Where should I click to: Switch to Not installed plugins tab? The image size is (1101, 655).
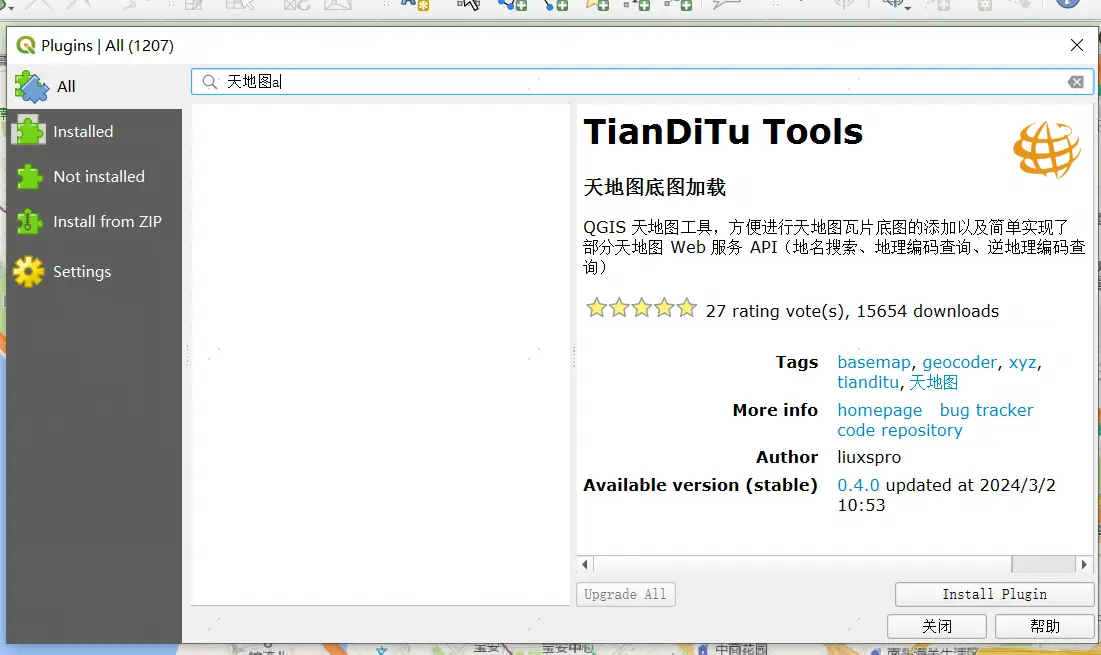coord(95,176)
